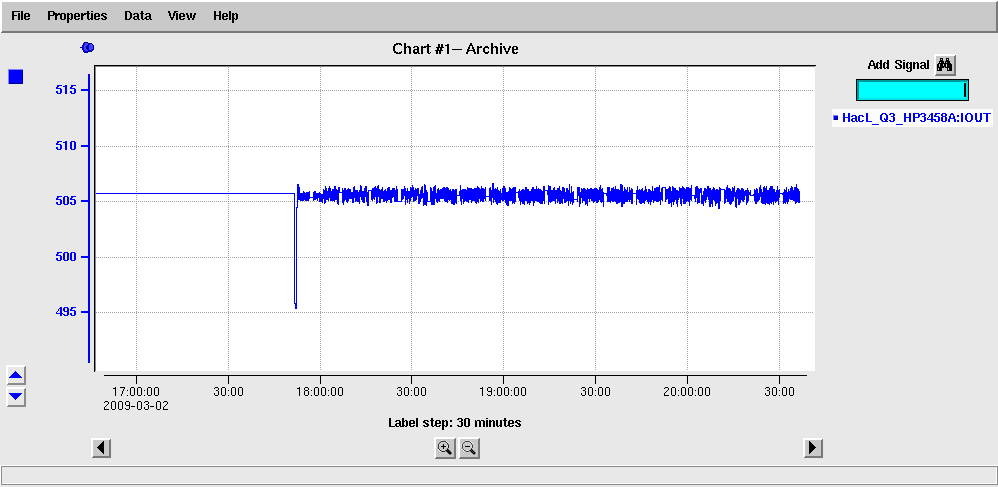Zoom in on the time axis

(x=445, y=448)
